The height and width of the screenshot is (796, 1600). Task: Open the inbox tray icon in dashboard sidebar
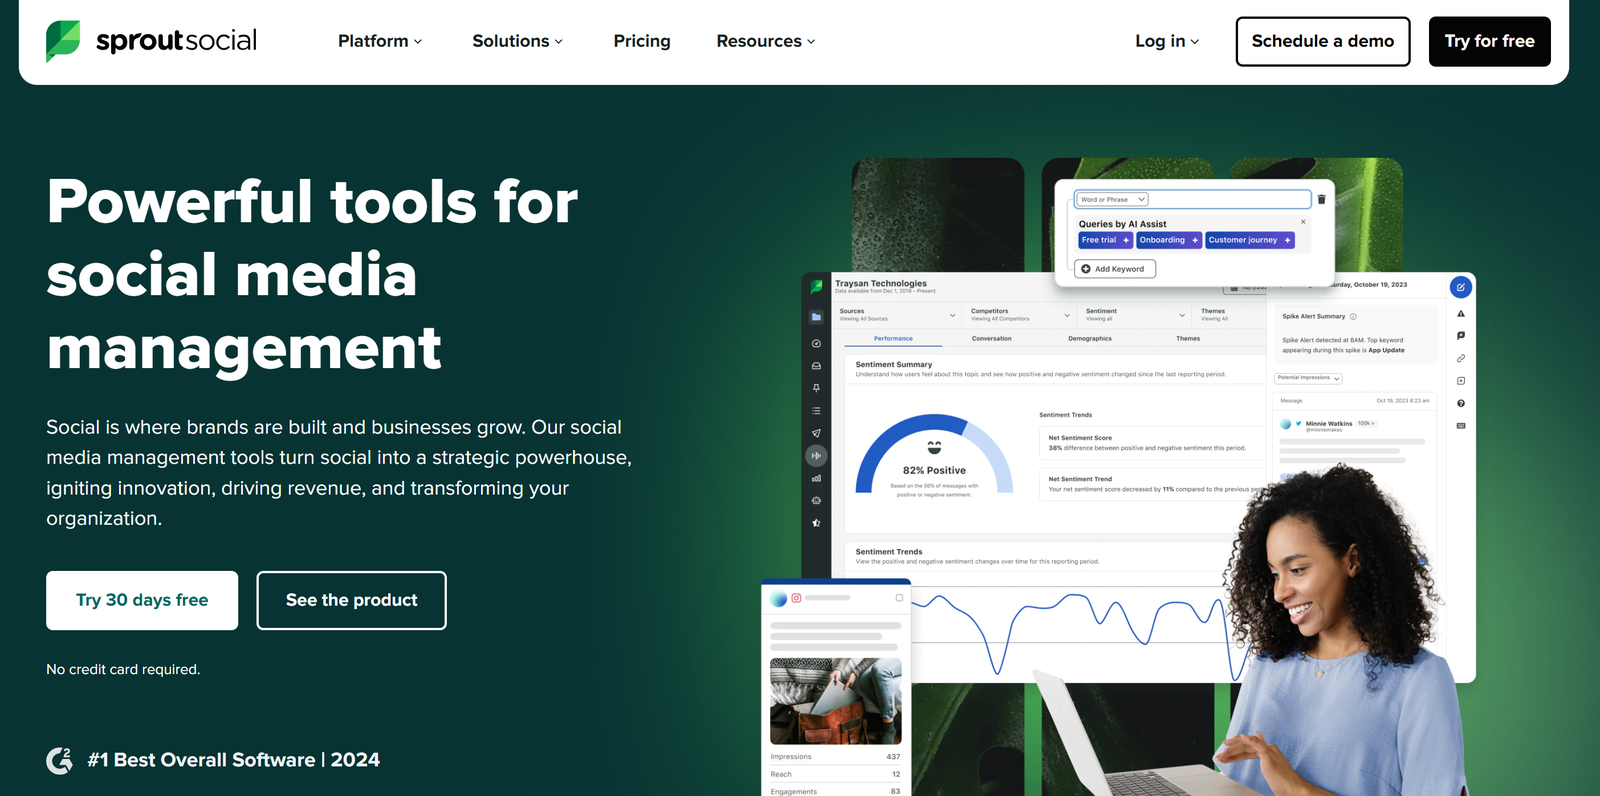816,366
